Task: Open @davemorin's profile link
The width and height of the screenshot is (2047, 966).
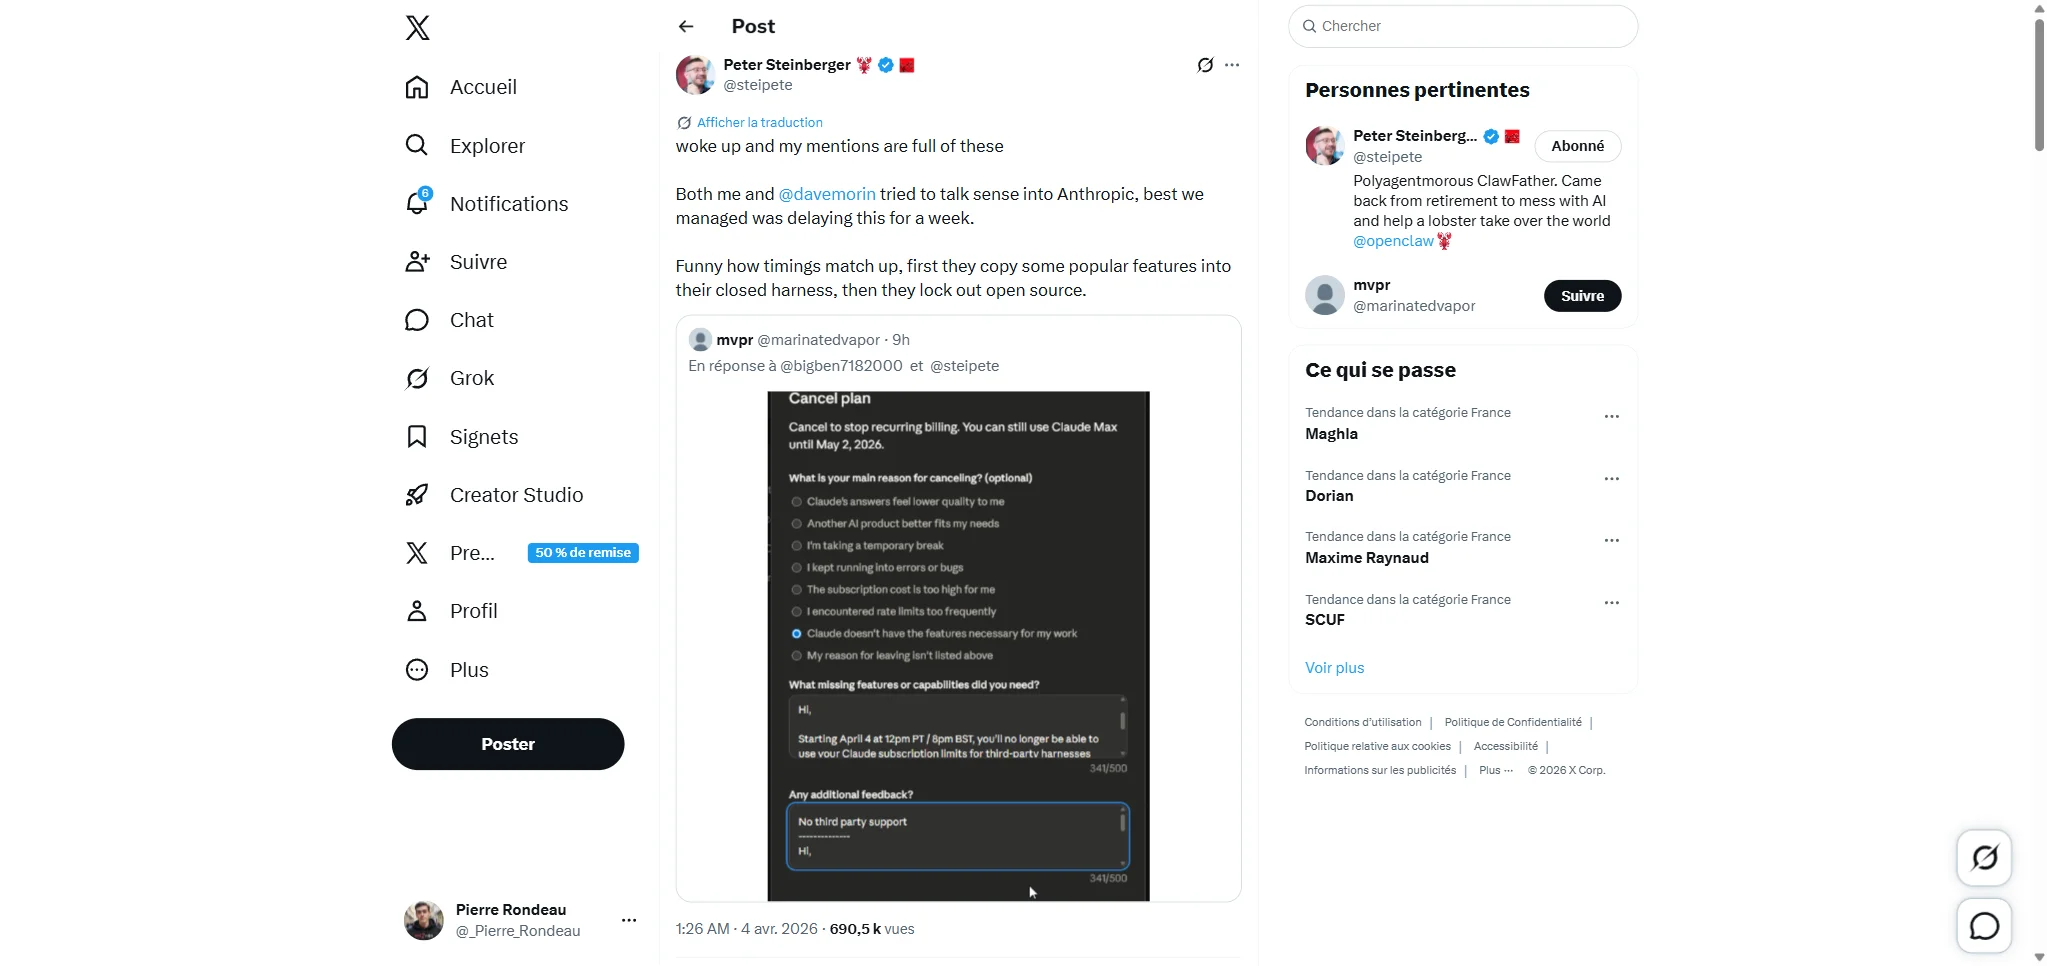Action: [827, 194]
